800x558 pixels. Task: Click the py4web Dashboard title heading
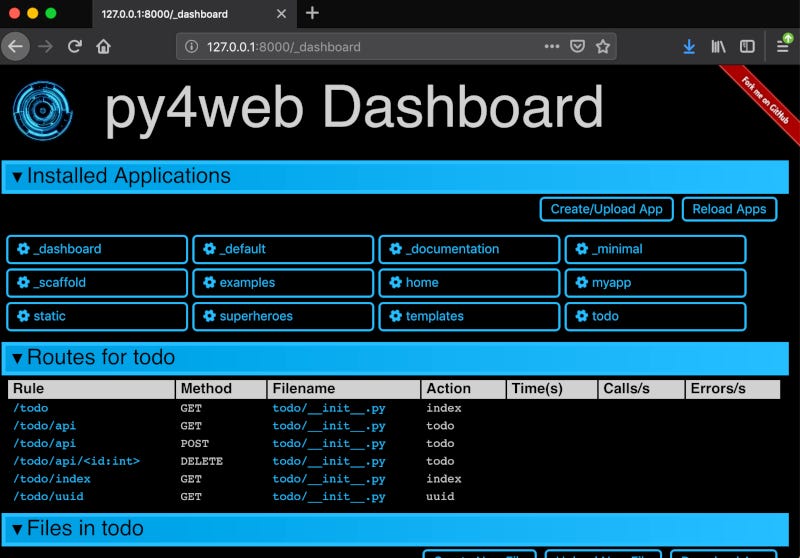click(354, 109)
